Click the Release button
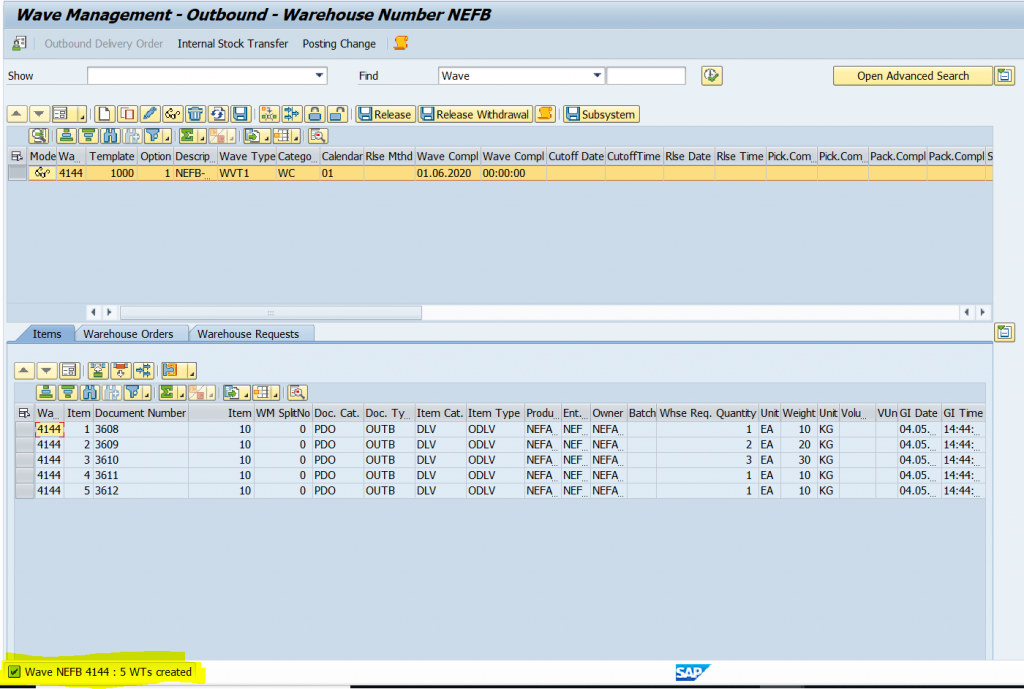Image resolution: width=1024 pixels, height=689 pixels. pyautogui.click(x=385, y=114)
